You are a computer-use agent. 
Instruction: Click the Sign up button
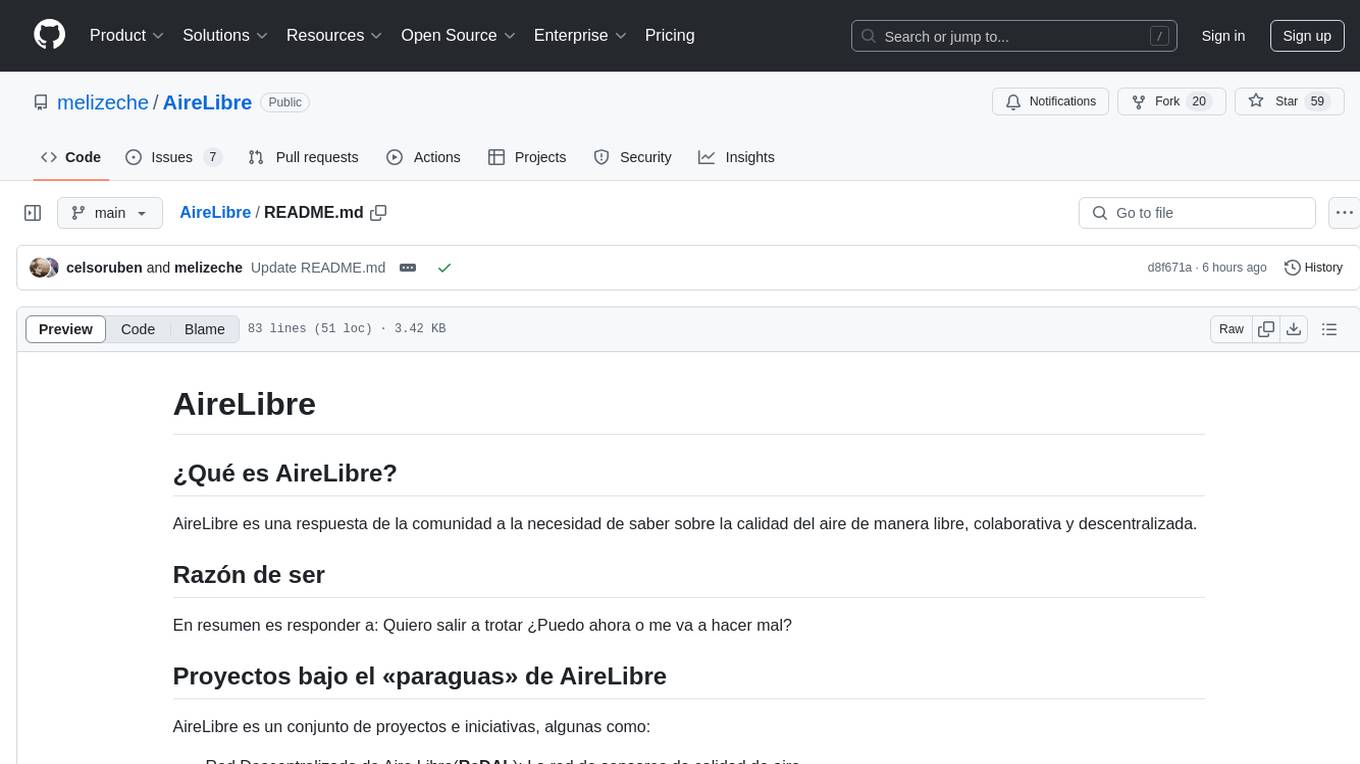tap(1307, 36)
